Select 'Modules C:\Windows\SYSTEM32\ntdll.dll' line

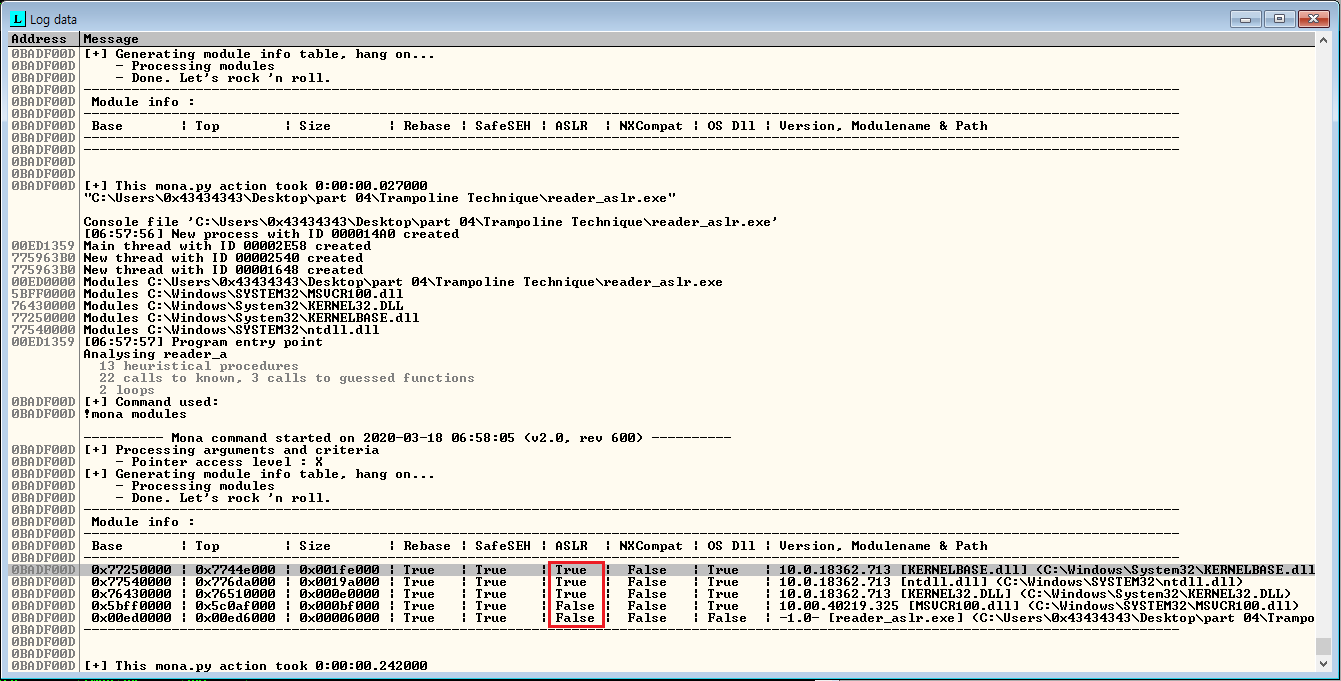pos(231,330)
